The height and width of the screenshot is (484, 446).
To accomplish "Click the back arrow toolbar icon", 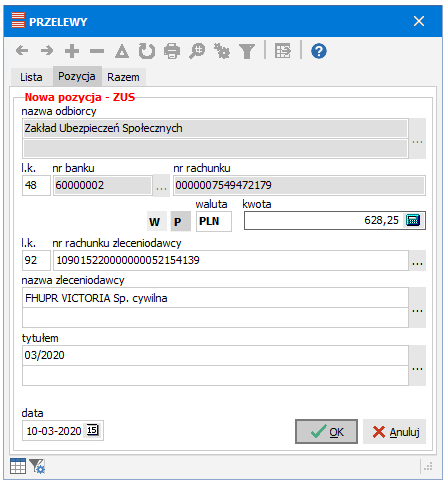I will tap(22, 51).
